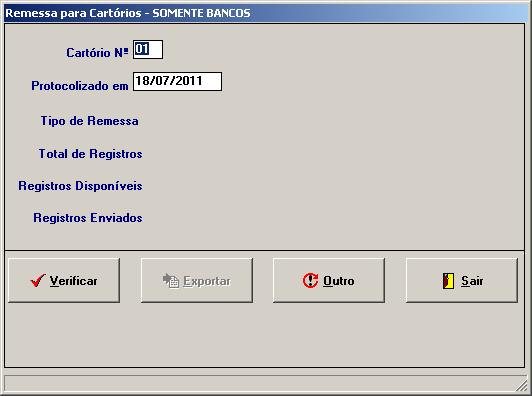Select the Total de Registros label
The image size is (532, 396).
tap(90, 154)
